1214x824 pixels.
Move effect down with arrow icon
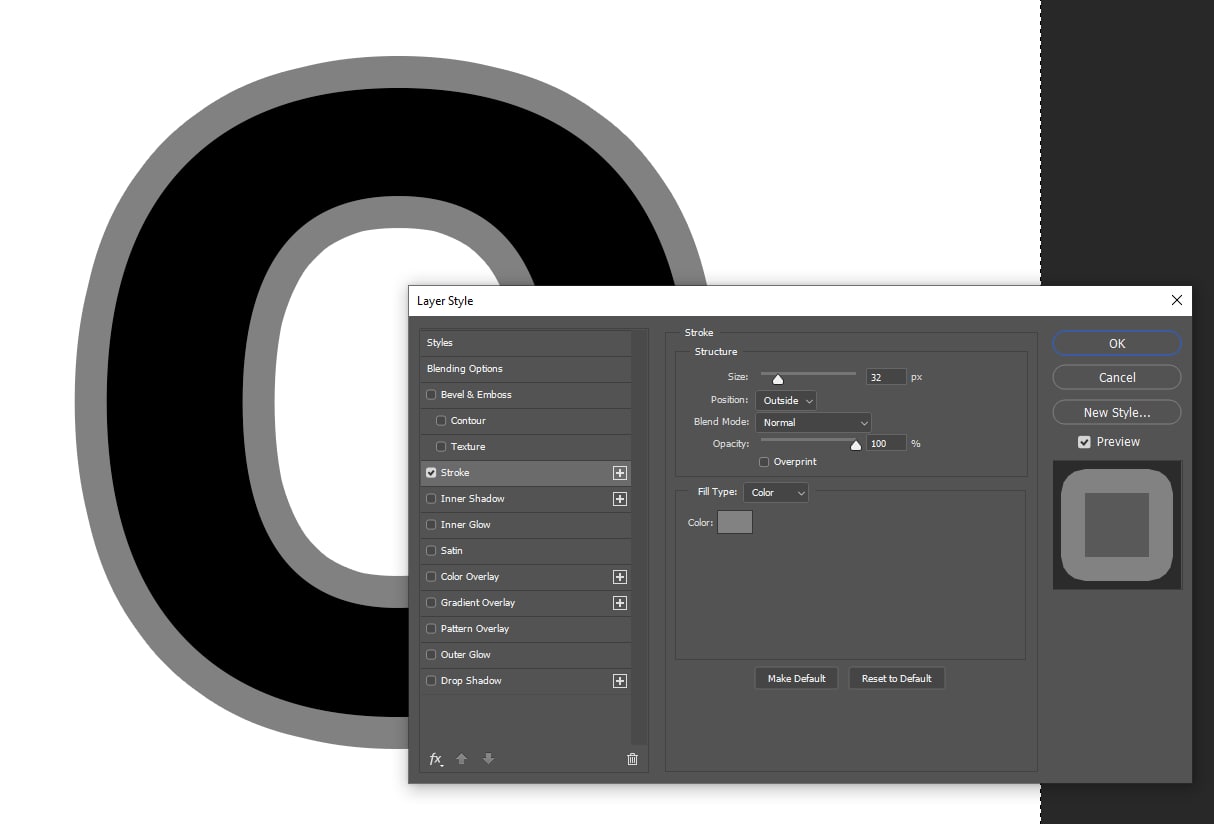pos(488,759)
